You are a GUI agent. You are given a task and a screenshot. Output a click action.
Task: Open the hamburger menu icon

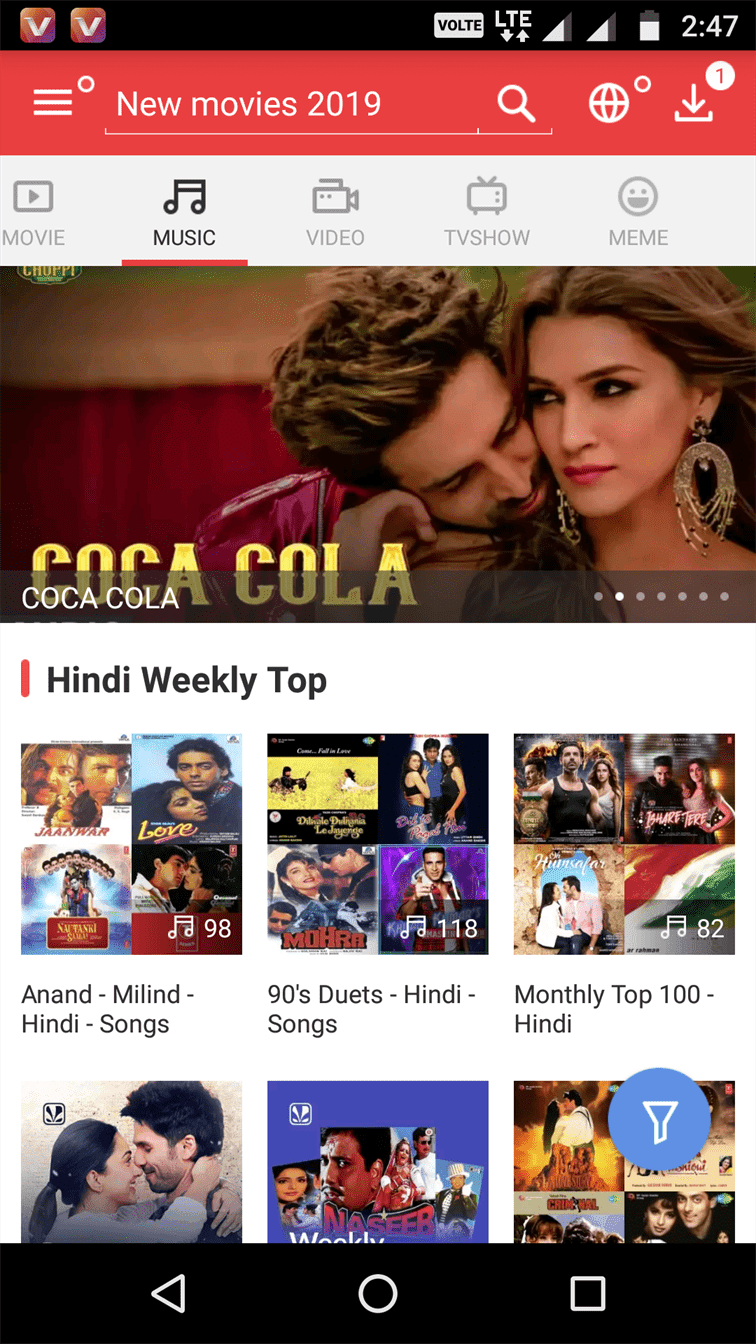(x=53, y=103)
